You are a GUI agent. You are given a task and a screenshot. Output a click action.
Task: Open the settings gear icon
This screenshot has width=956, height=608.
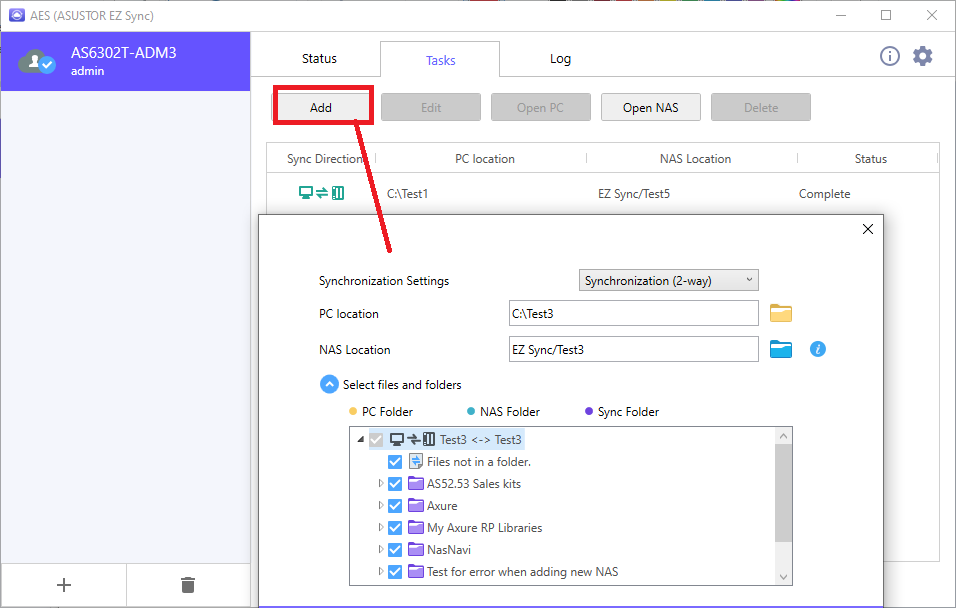pos(922,56)
